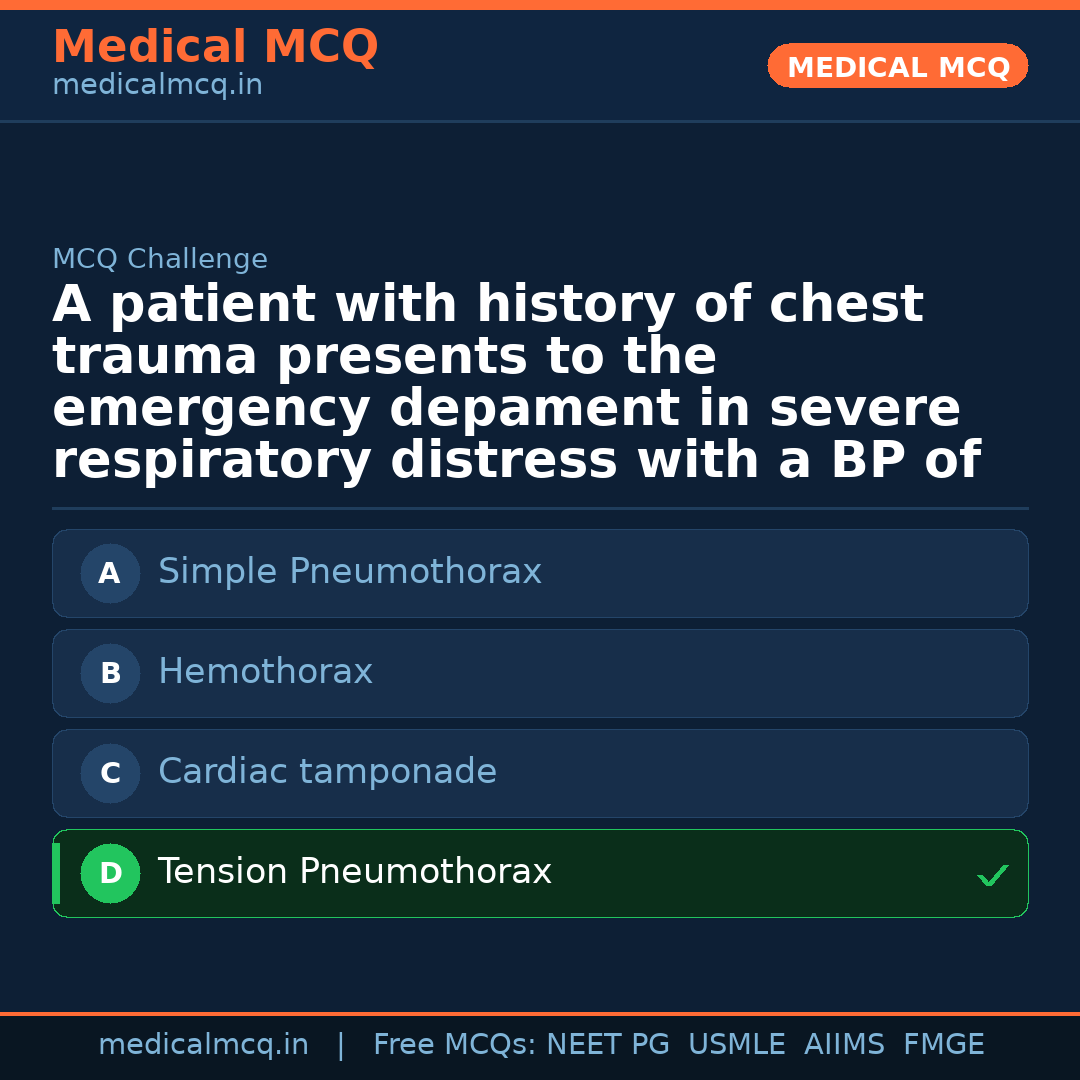1080x1080 pixels.
Task: Click the MCQ Challenge label
Action: pos(160,259)
